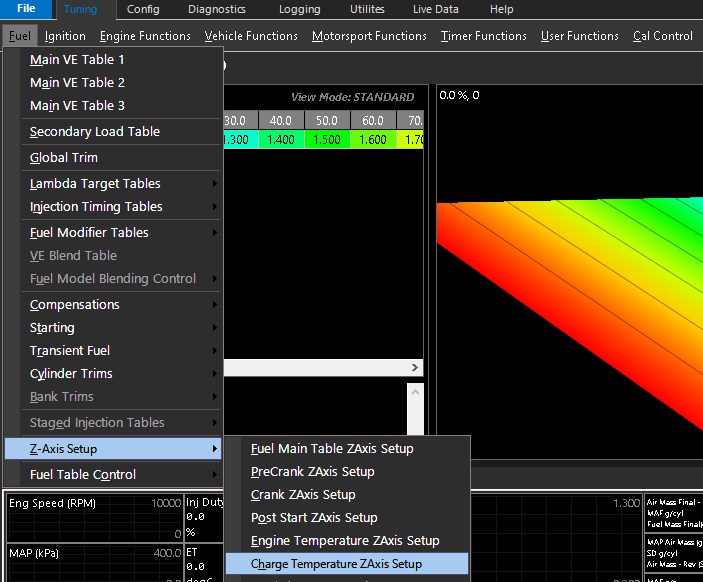Expand Starting submenu

[113, 327]
